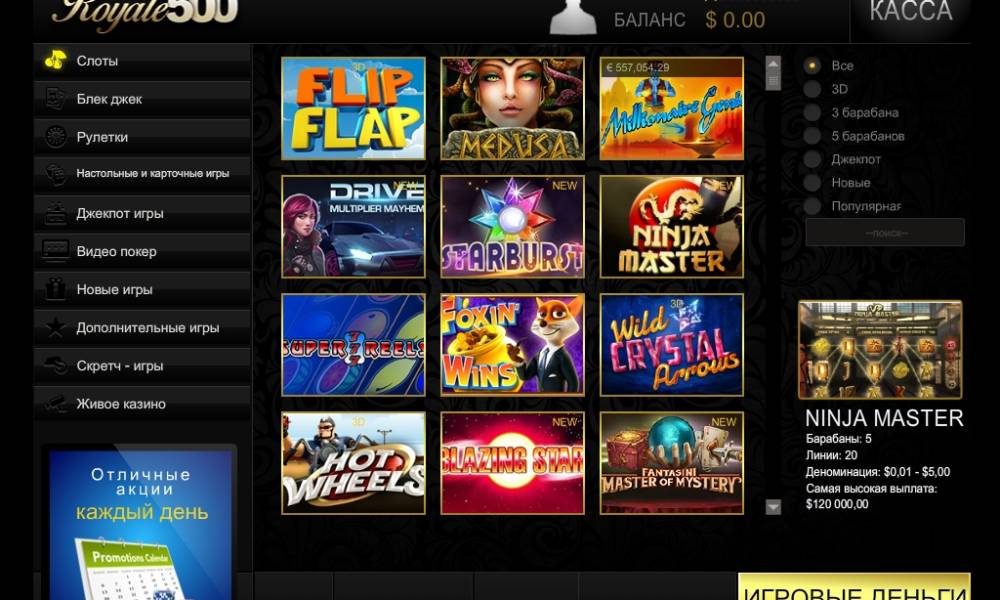
Task: Open the Wild Crystal Arrows game
Action: point(672,345)
